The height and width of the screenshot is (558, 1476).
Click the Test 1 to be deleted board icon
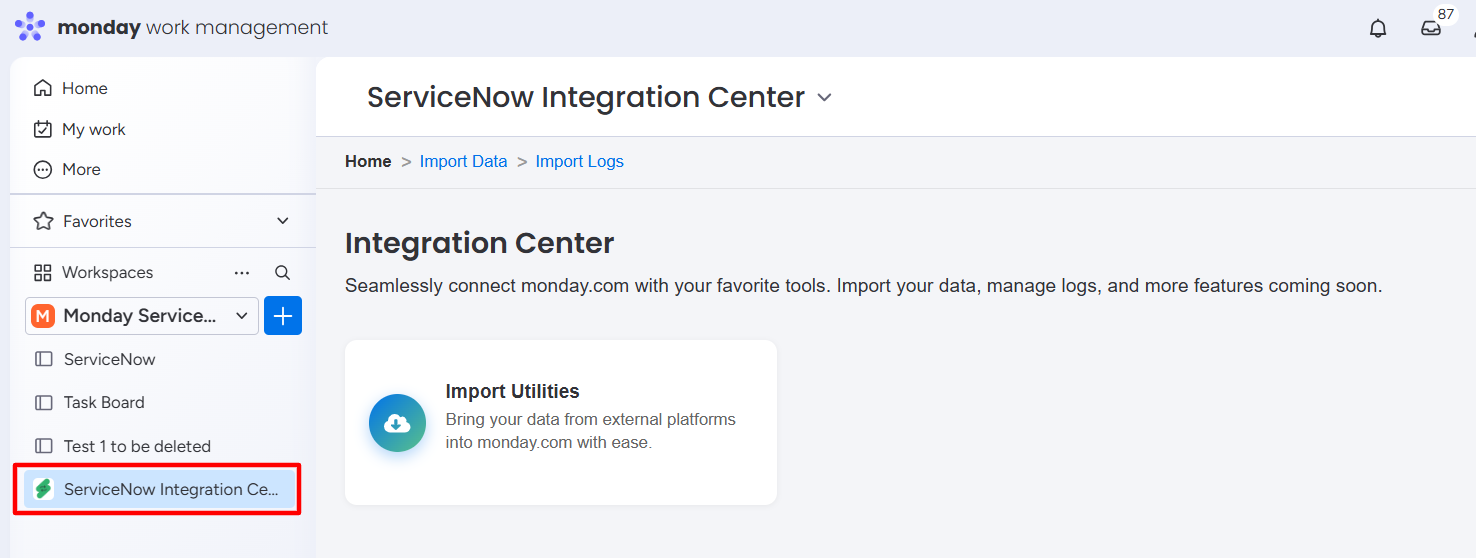point(43,446)
